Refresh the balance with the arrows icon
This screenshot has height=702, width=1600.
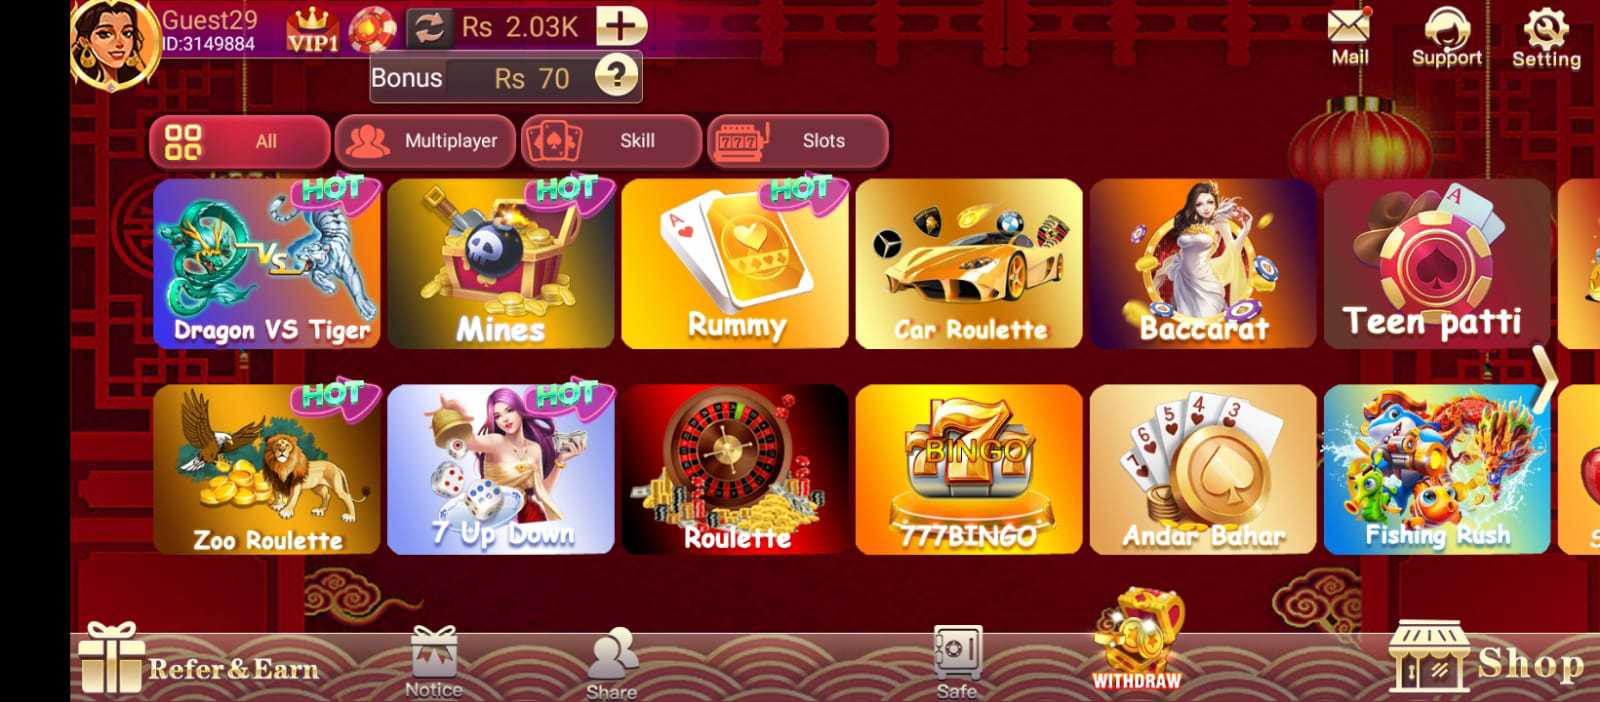tap(429, 28)
